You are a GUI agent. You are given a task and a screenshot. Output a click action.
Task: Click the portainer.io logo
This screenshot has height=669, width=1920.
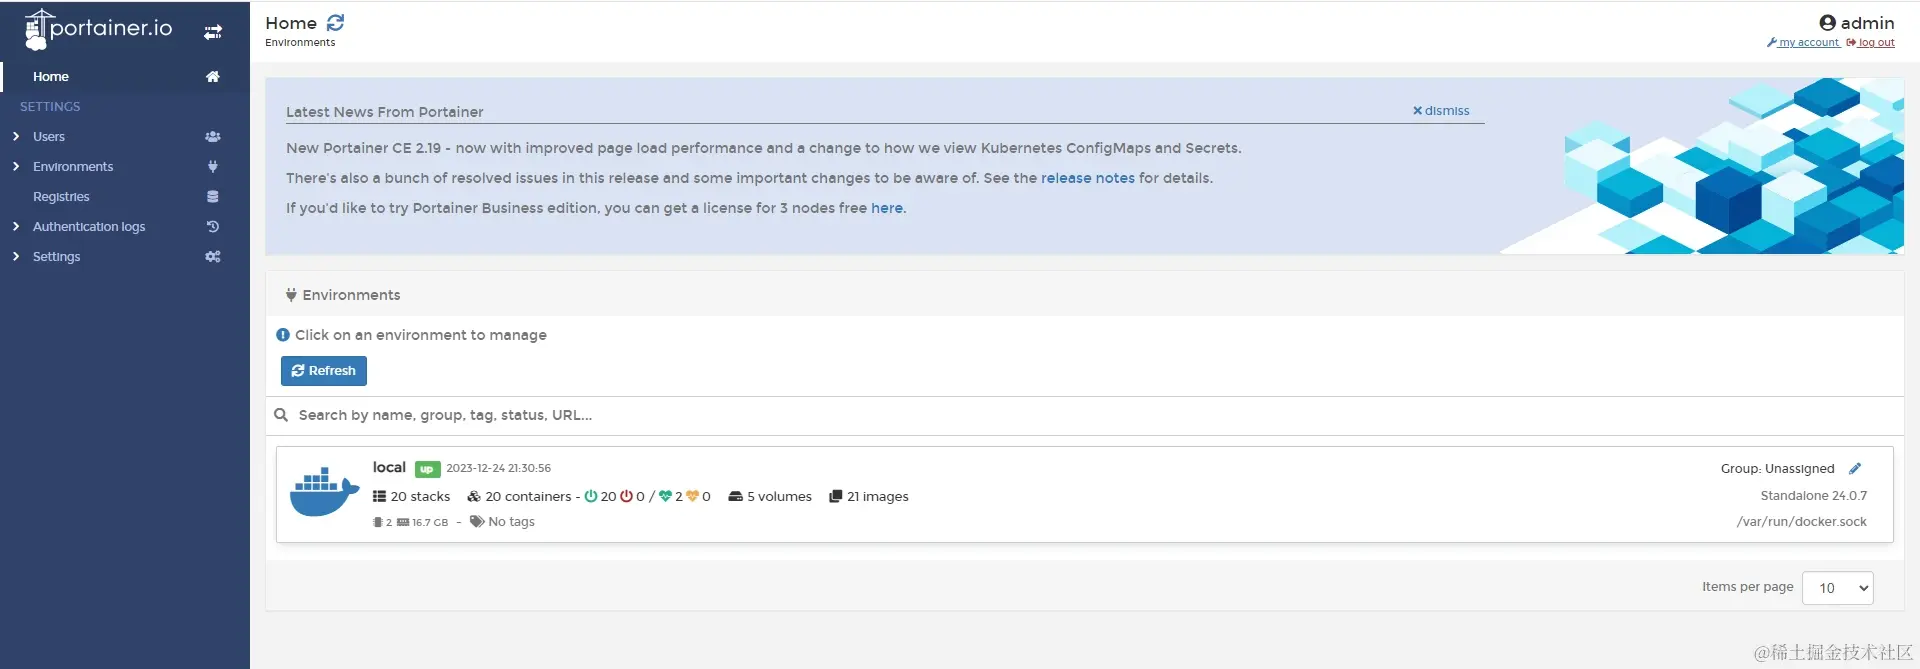point(98,29)
